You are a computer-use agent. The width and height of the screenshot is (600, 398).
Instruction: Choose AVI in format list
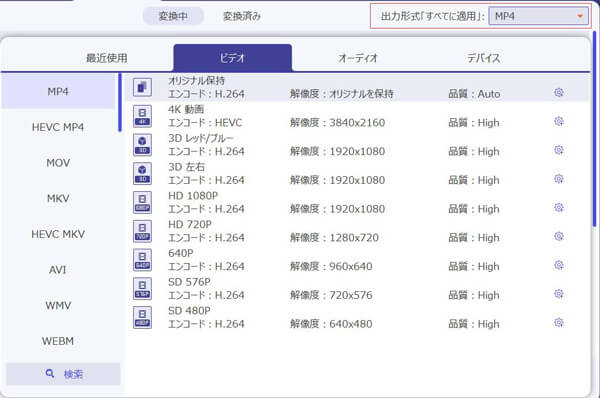click(58, 269)
